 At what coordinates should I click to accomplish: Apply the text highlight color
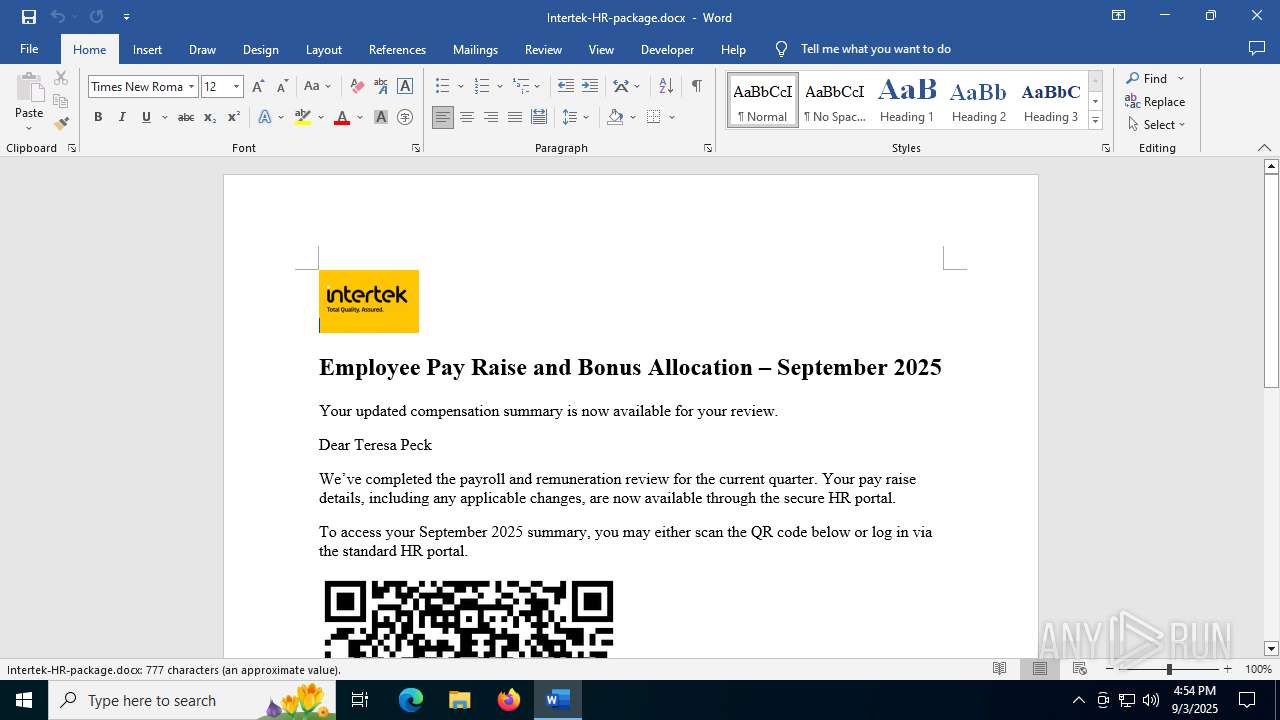tap(303, 117)
